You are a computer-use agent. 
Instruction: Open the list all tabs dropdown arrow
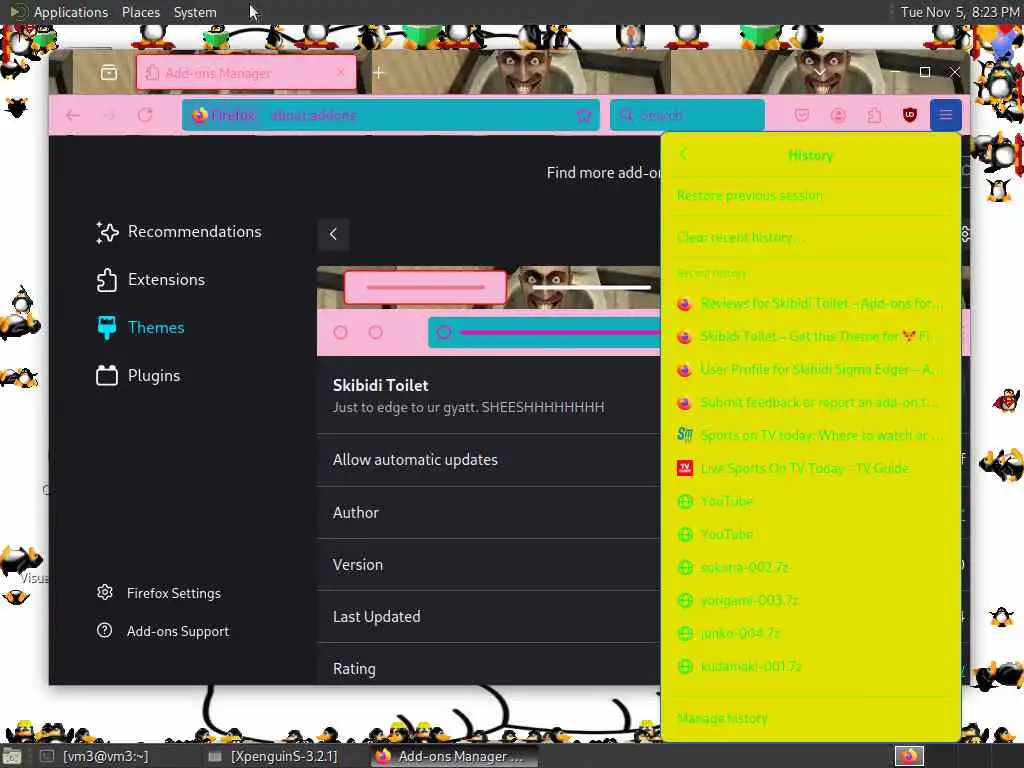coord(820,72)
